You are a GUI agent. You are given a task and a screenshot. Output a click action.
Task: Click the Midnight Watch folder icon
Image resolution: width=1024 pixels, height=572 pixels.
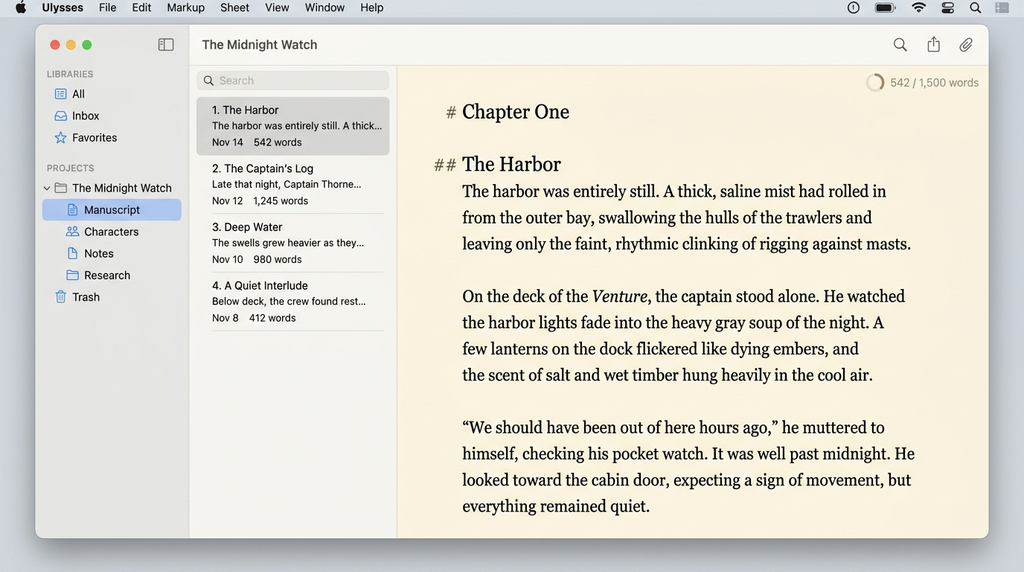tap(61, 188)
